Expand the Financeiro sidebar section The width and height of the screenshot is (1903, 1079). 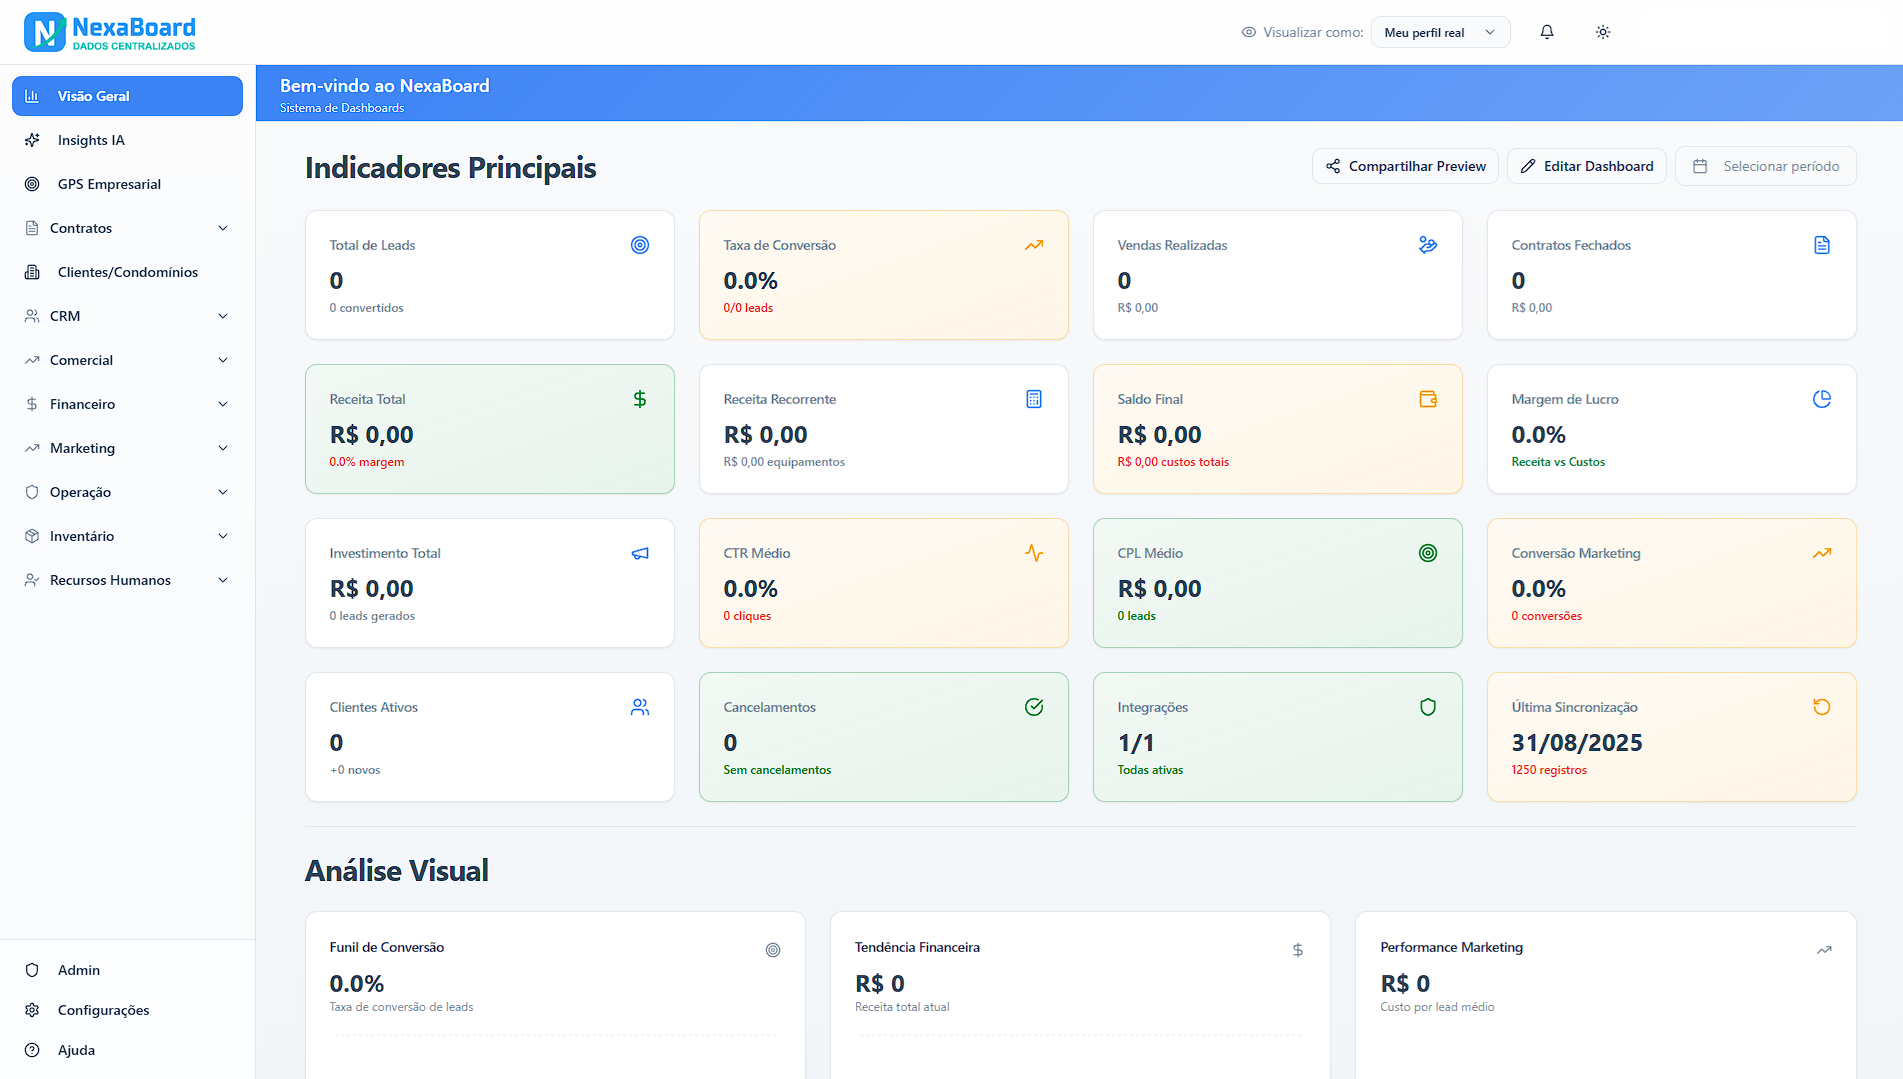pyautogui.click(x=127, y=404)
